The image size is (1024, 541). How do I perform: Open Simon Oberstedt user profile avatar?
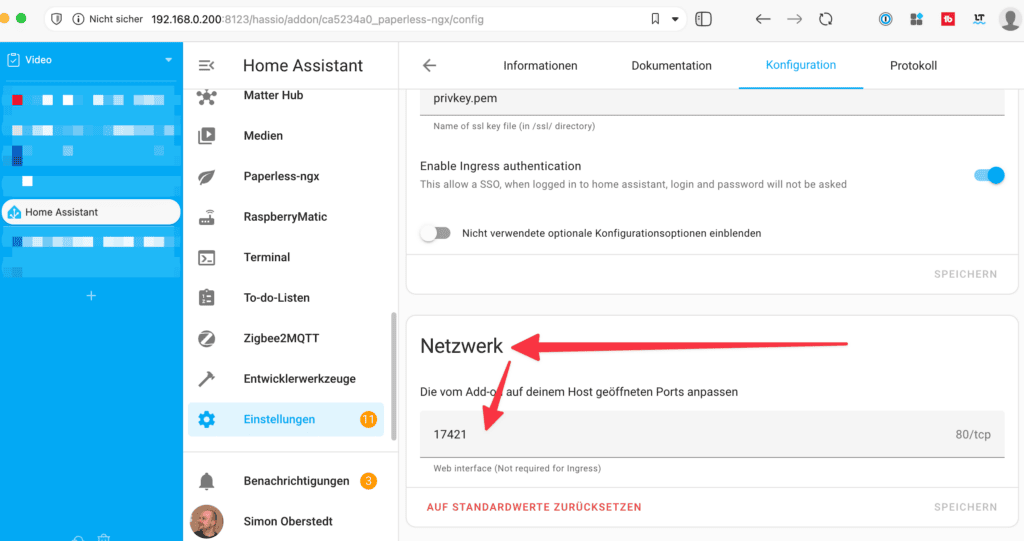click(x=206, y=521)
